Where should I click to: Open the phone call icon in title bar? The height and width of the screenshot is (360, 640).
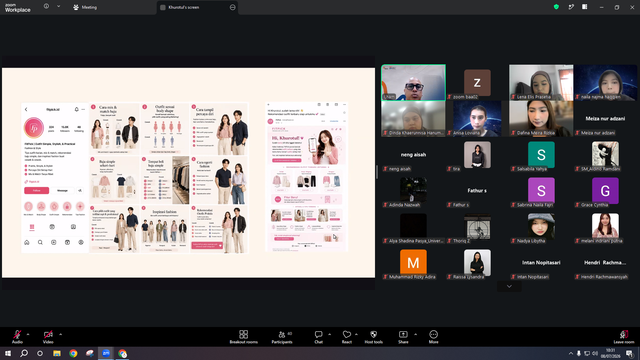tap(571, 7)
